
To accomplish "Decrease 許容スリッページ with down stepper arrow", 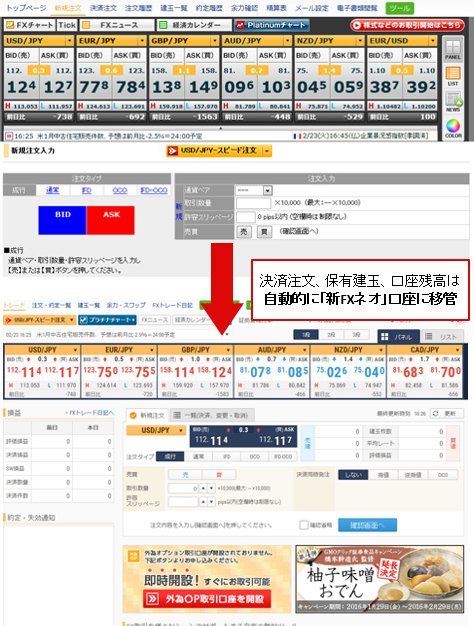I will click(211, 502).
